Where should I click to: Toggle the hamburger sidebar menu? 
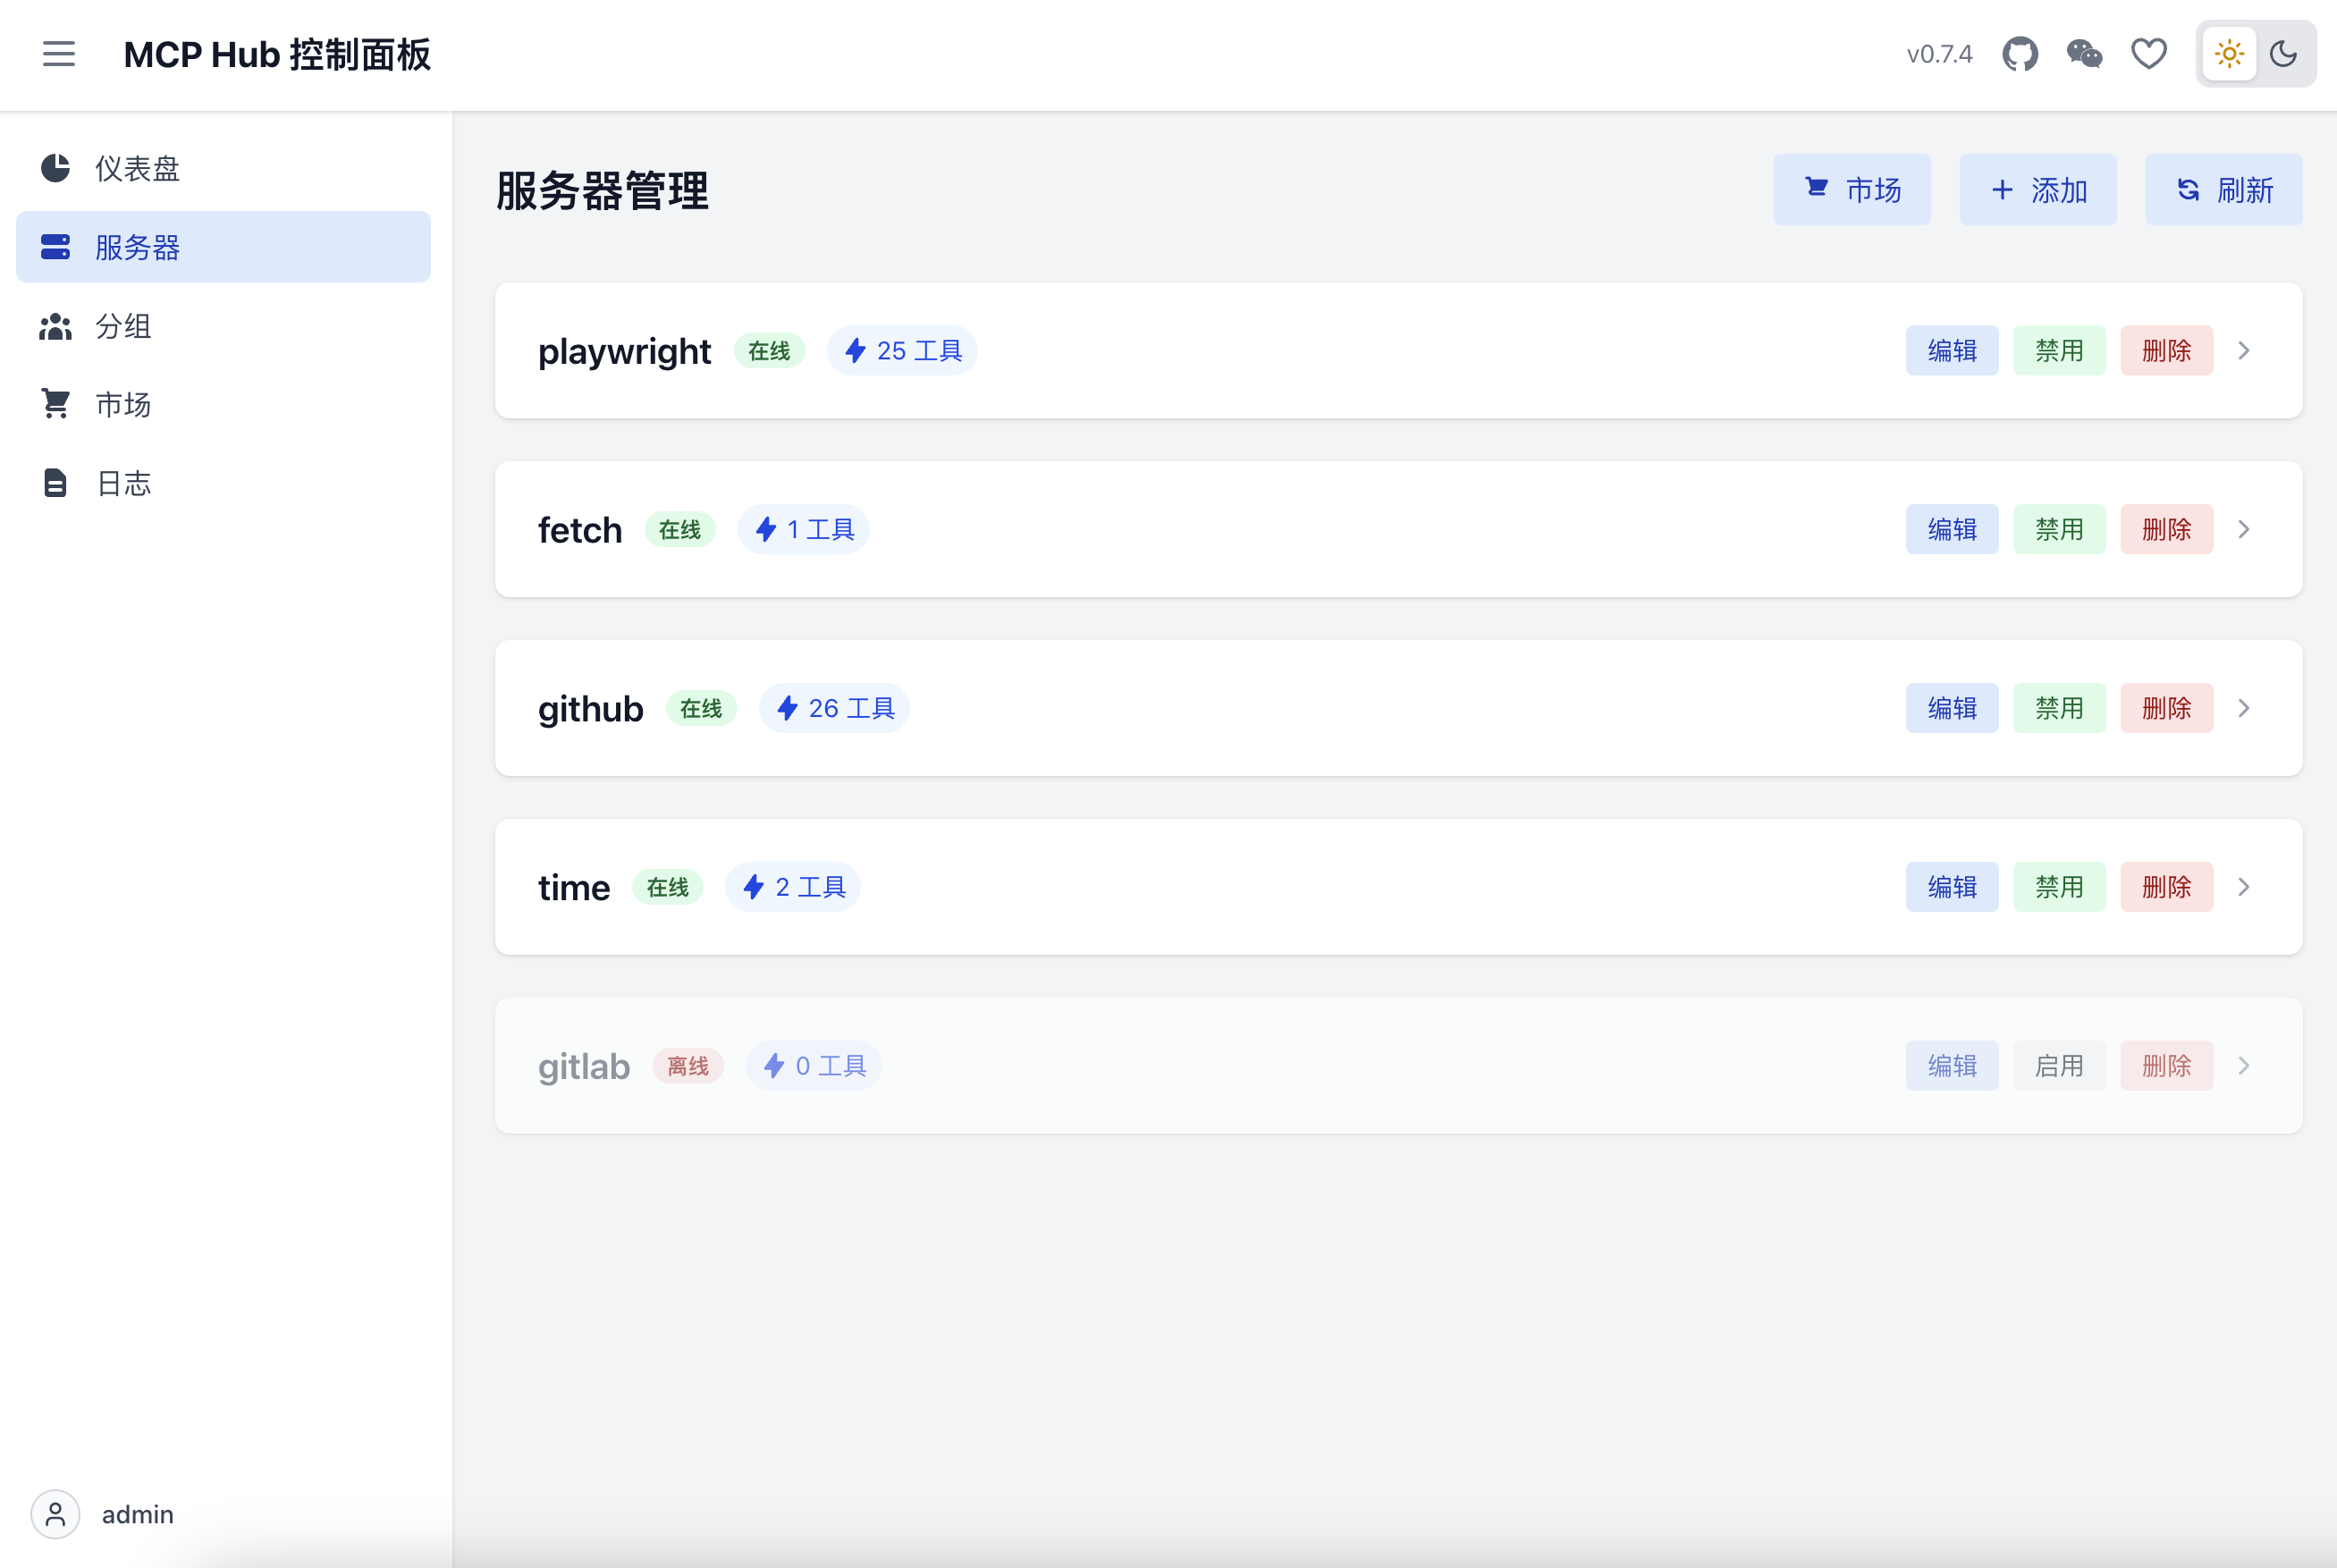[59, 54]
